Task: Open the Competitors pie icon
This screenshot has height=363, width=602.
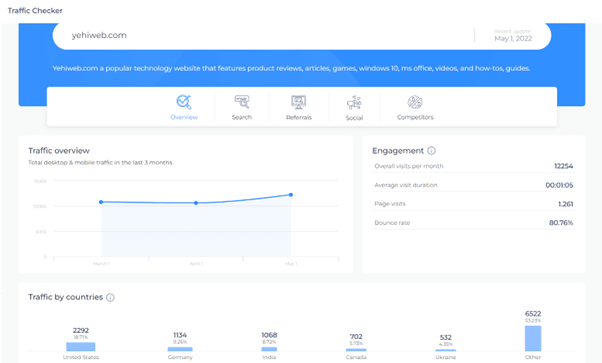Action: coord(415,102)
